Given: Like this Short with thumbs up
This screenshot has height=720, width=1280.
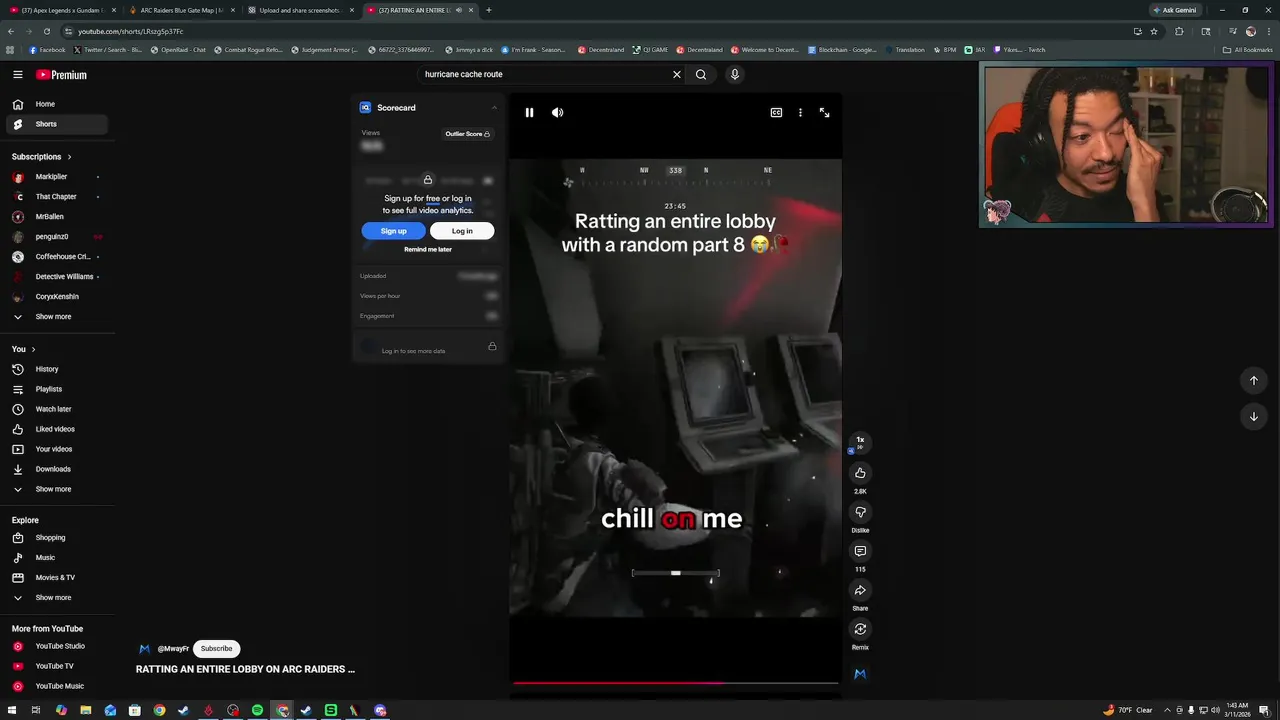Looking at the screenshot, I should 860,473.
